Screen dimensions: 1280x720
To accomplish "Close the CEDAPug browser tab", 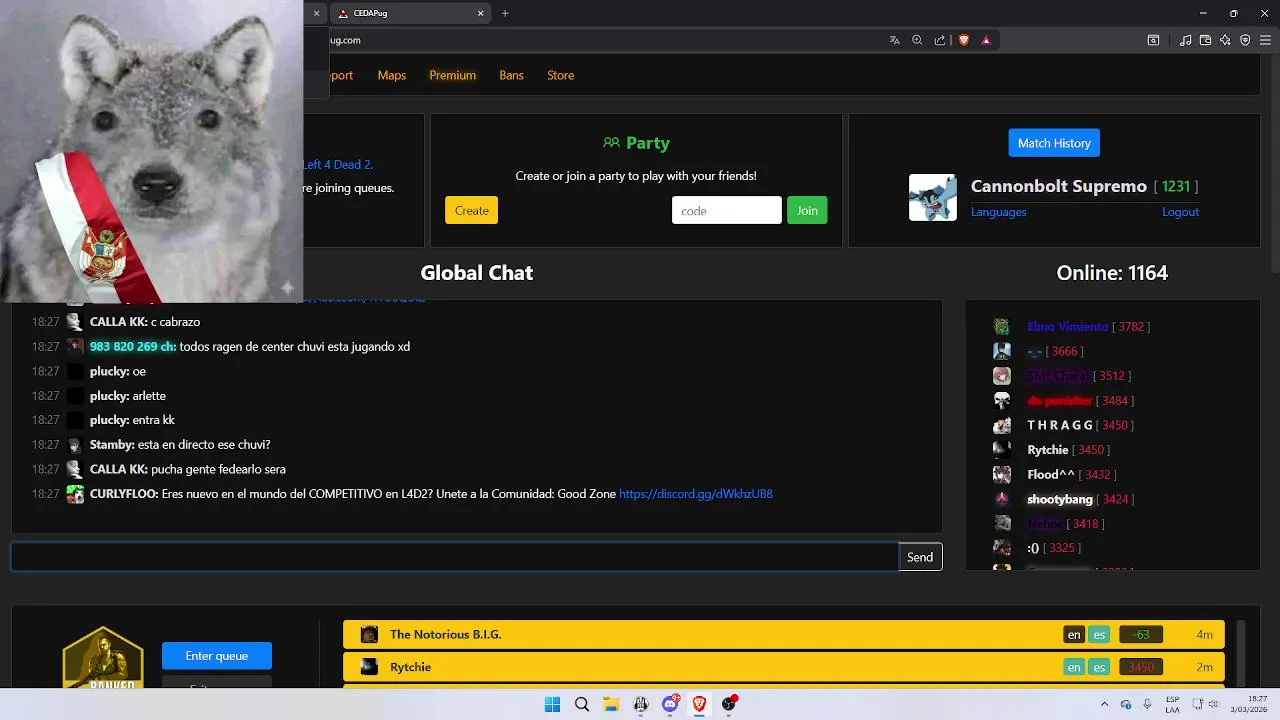I will (480, 13).
